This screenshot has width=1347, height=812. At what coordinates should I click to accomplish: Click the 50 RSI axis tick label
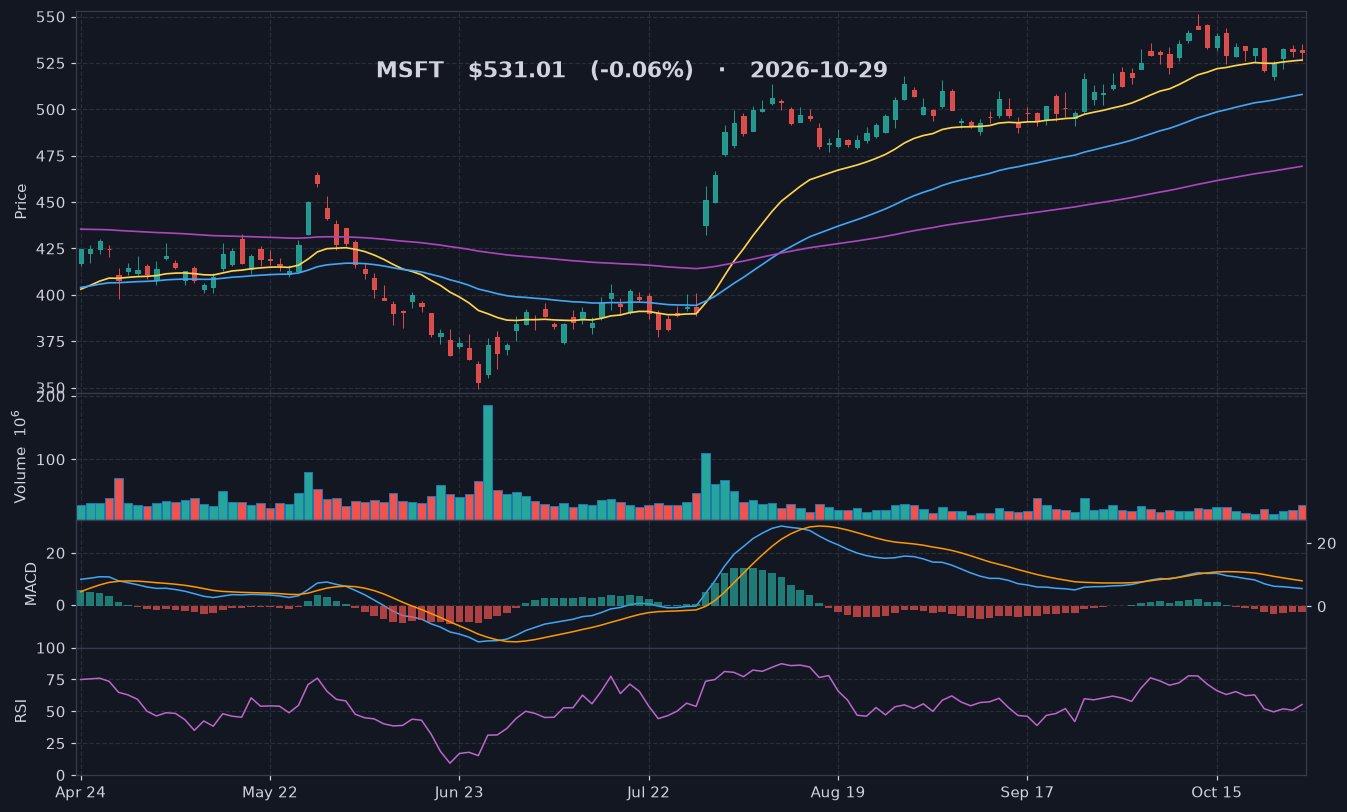pyautogui.click(x=57, y=712)
